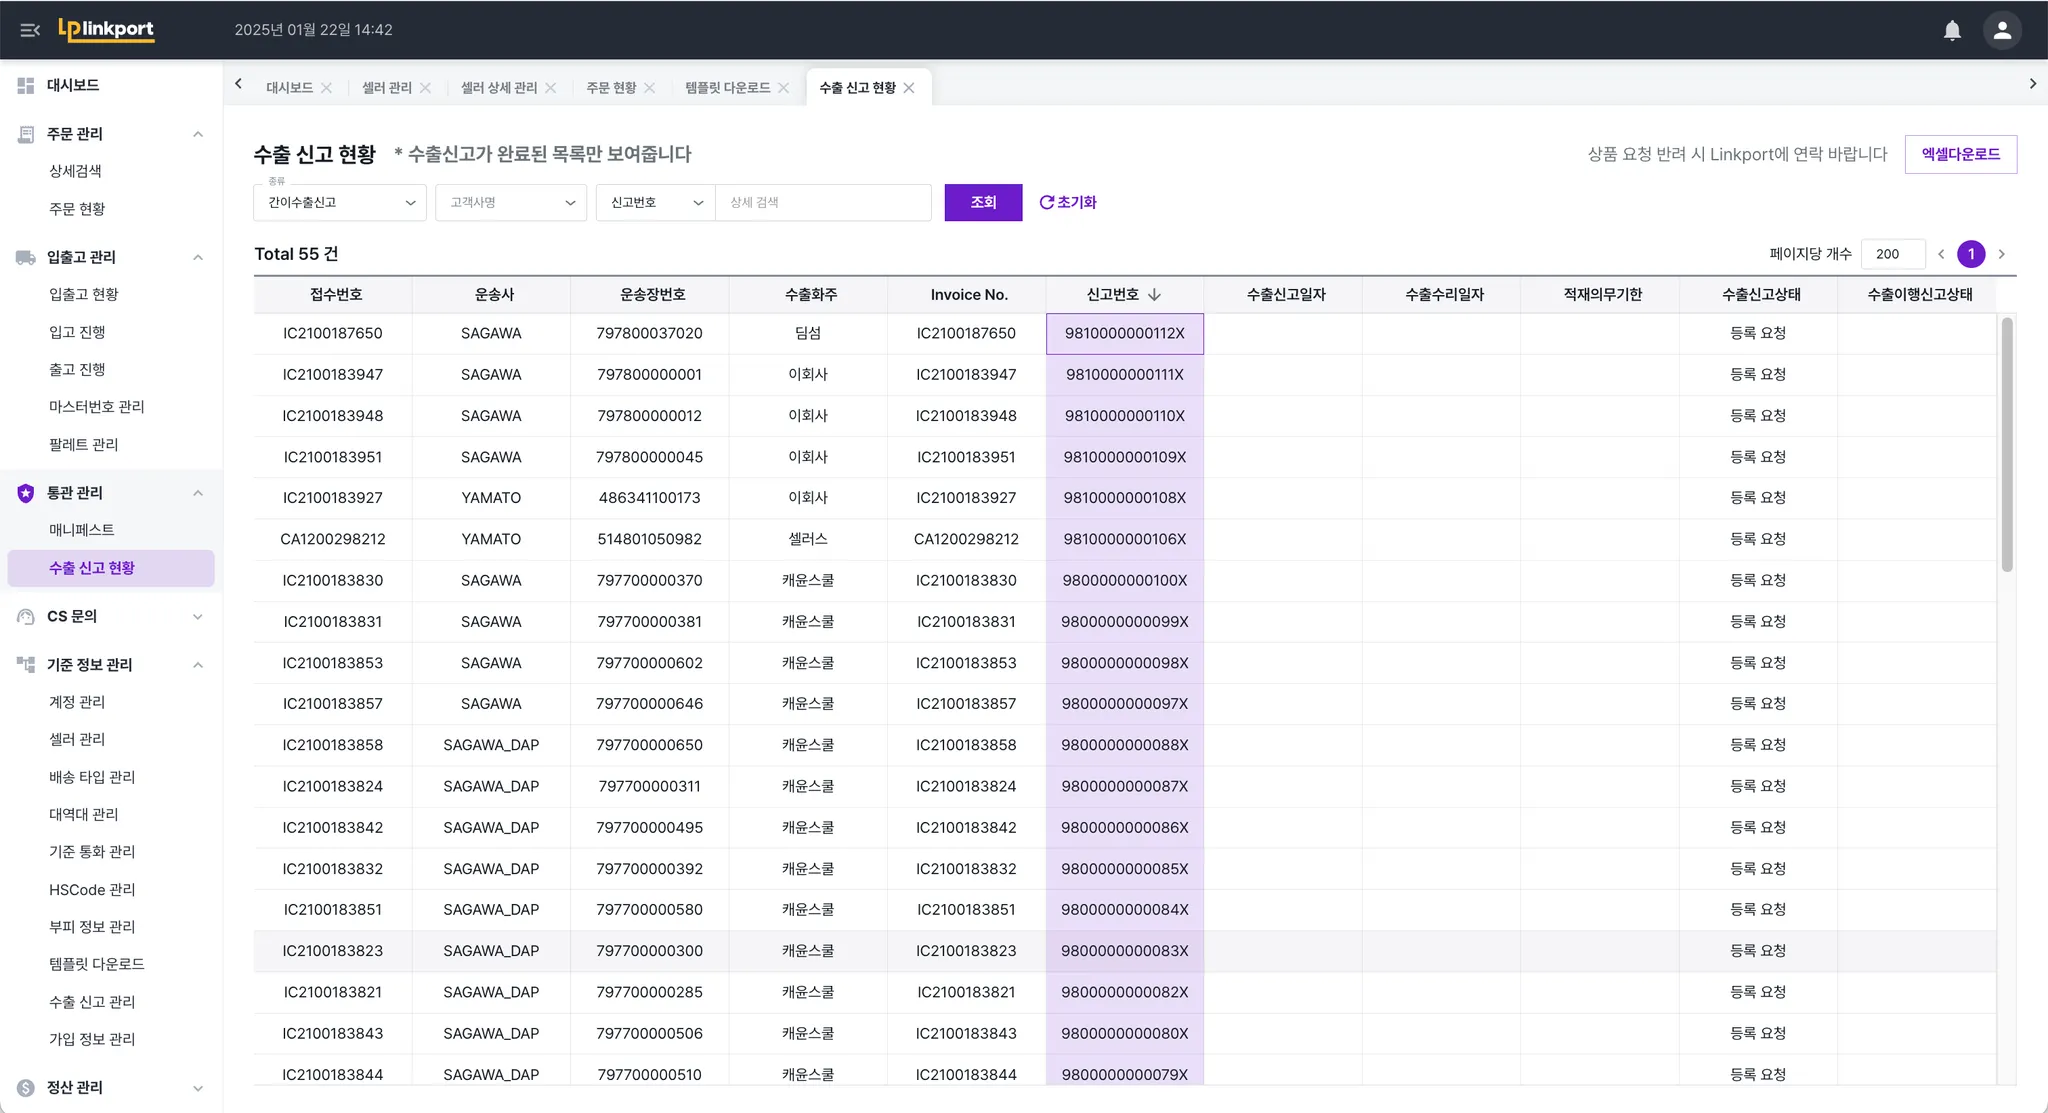Image resolution: width=2048 pixels, height=1113 pixels.
Task: Open the user profile avatar icon
Action: click(x=2001, y=30)
